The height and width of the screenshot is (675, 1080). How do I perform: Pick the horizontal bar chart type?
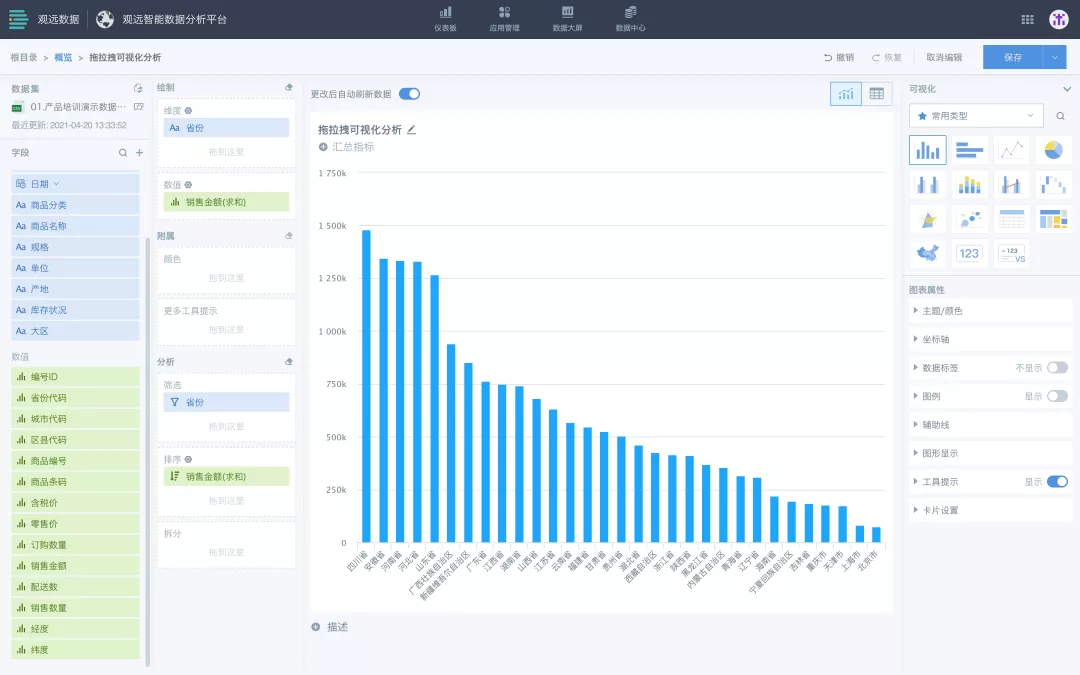969,150
